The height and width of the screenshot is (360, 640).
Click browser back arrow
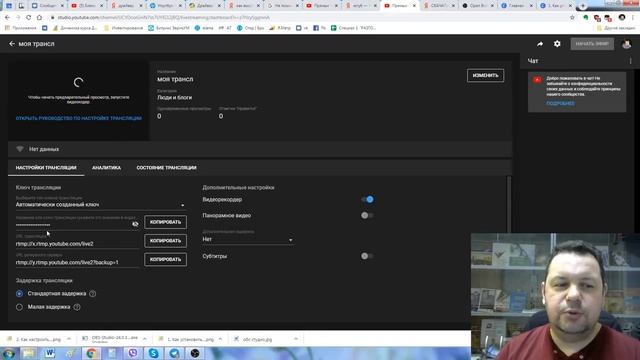point(7,18)
